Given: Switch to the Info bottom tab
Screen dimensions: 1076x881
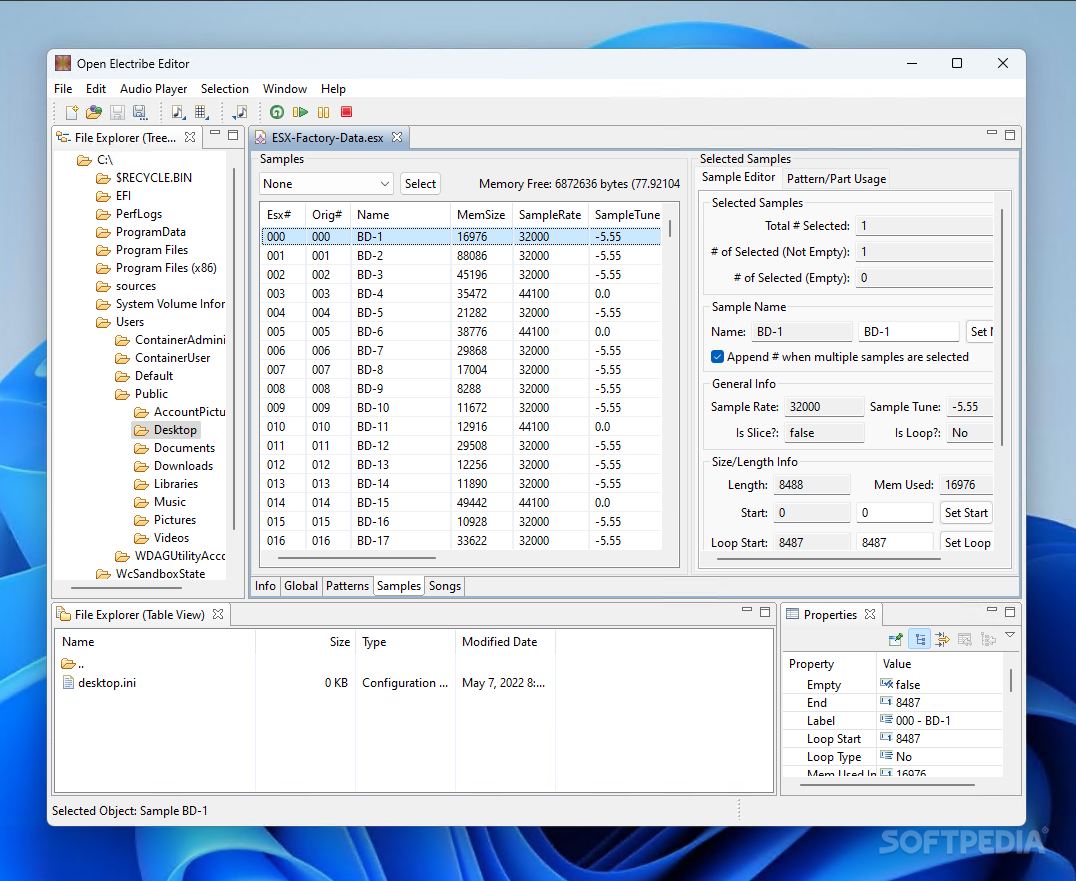Looking at the screenshot, I should point(265,586).
